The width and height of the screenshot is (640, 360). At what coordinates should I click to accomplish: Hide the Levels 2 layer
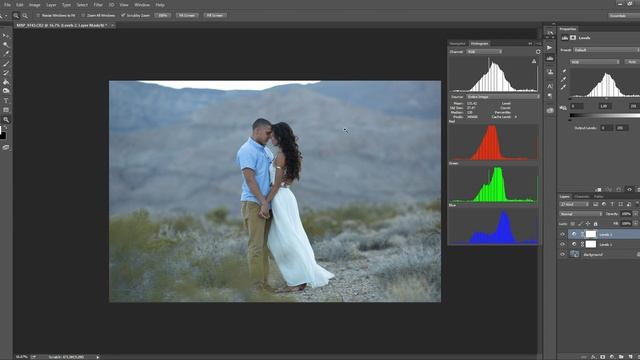click(562, 234)
